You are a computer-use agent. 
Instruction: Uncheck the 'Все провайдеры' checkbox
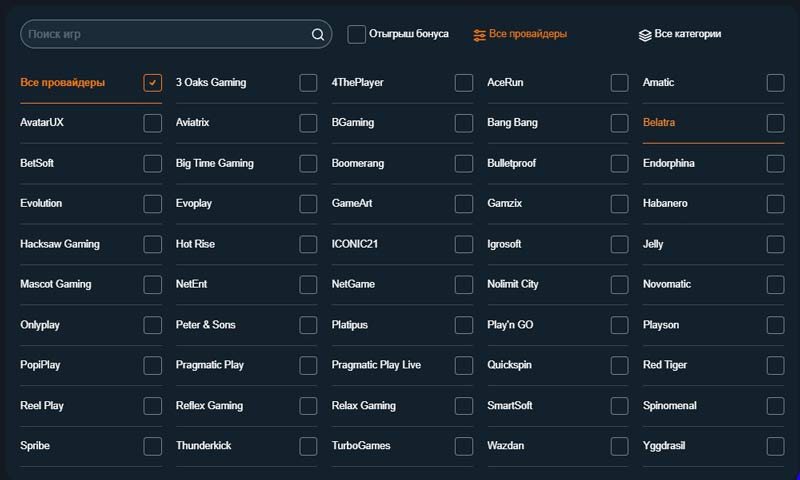pyautogui.click(x=152, y=83)
